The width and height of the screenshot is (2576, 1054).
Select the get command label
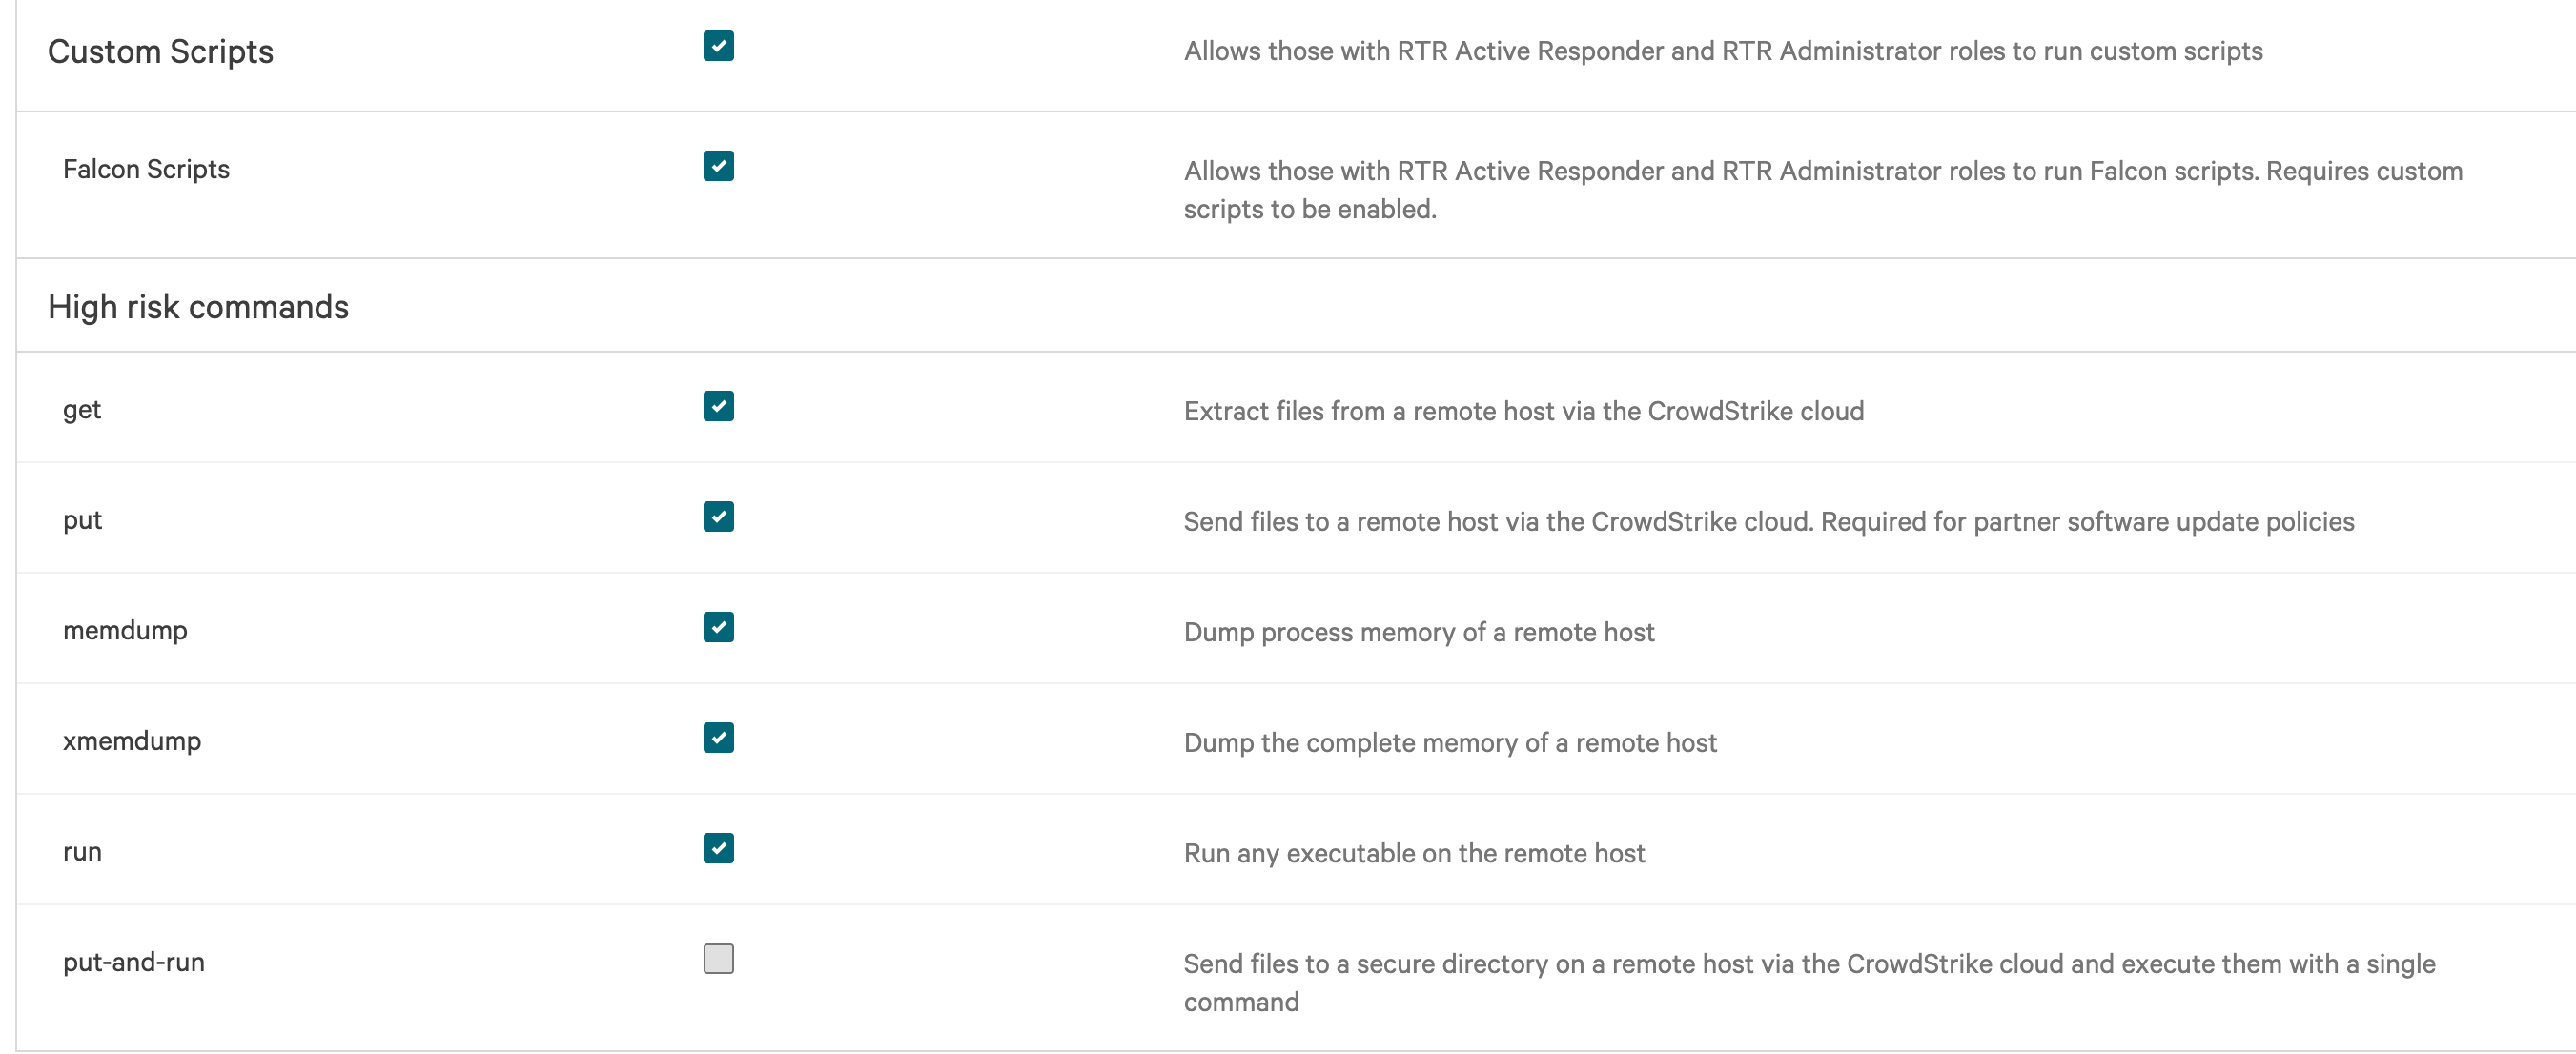click(x=81, y=409)
